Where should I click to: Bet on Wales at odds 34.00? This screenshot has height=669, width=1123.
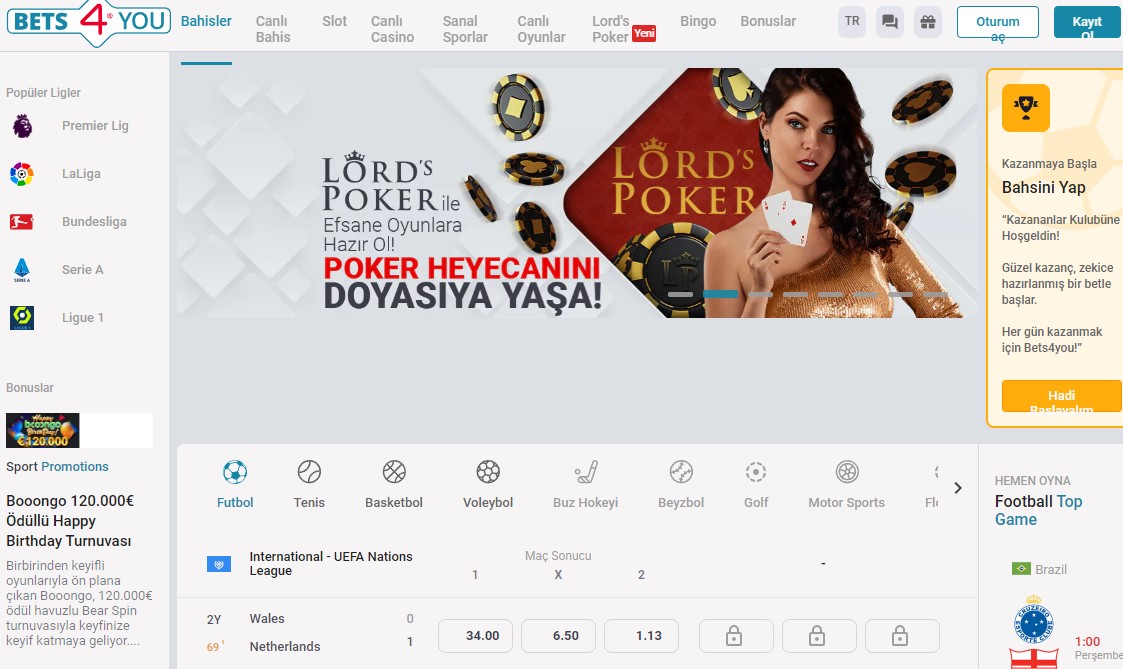tap(476, 636)
